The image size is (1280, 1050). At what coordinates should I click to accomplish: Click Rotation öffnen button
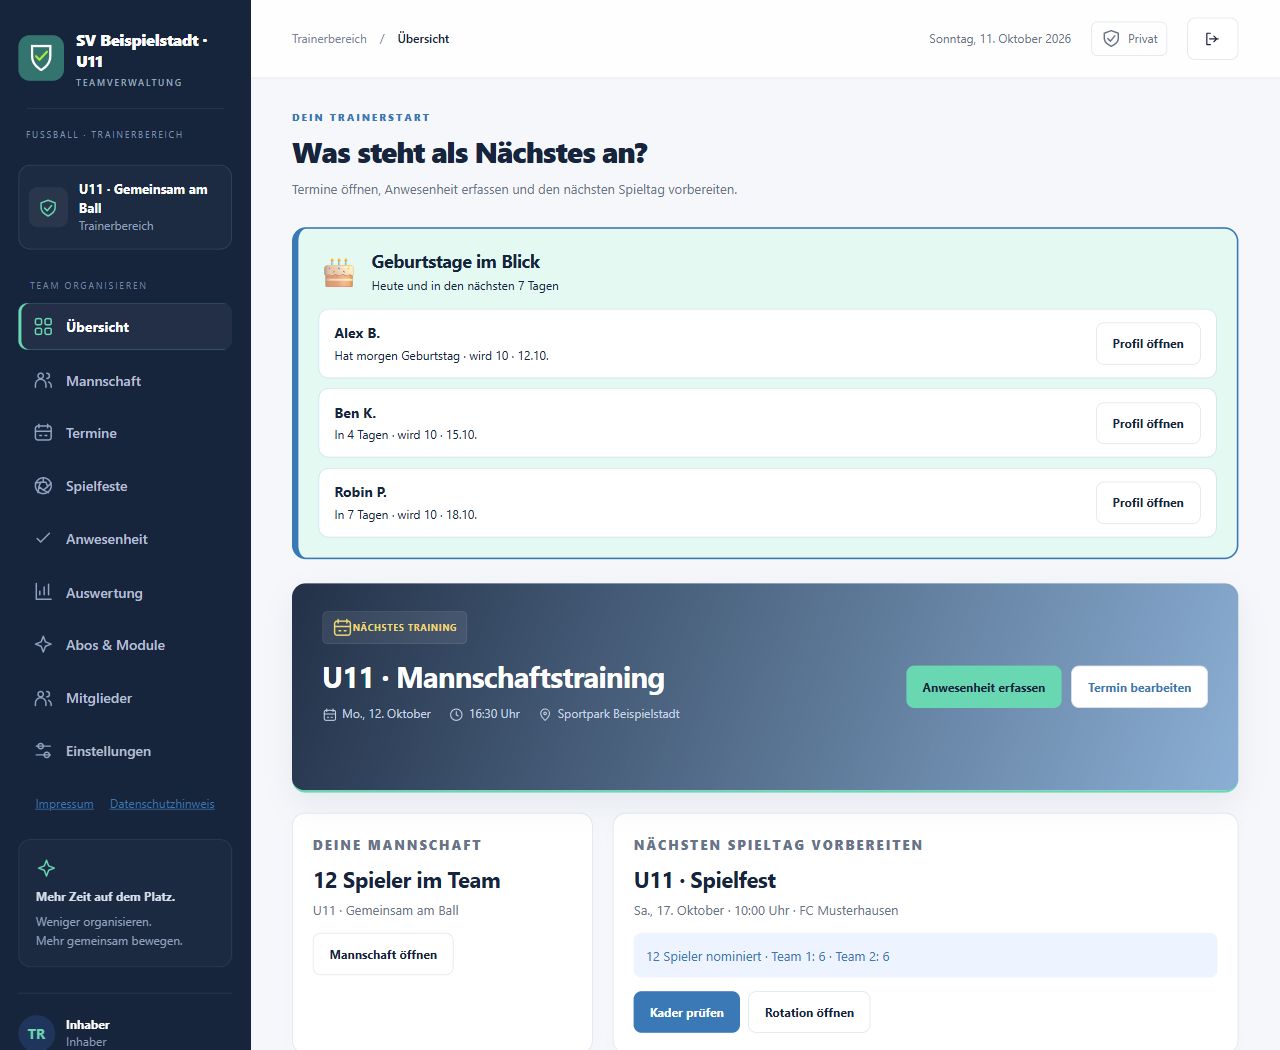click(809, 1012)
